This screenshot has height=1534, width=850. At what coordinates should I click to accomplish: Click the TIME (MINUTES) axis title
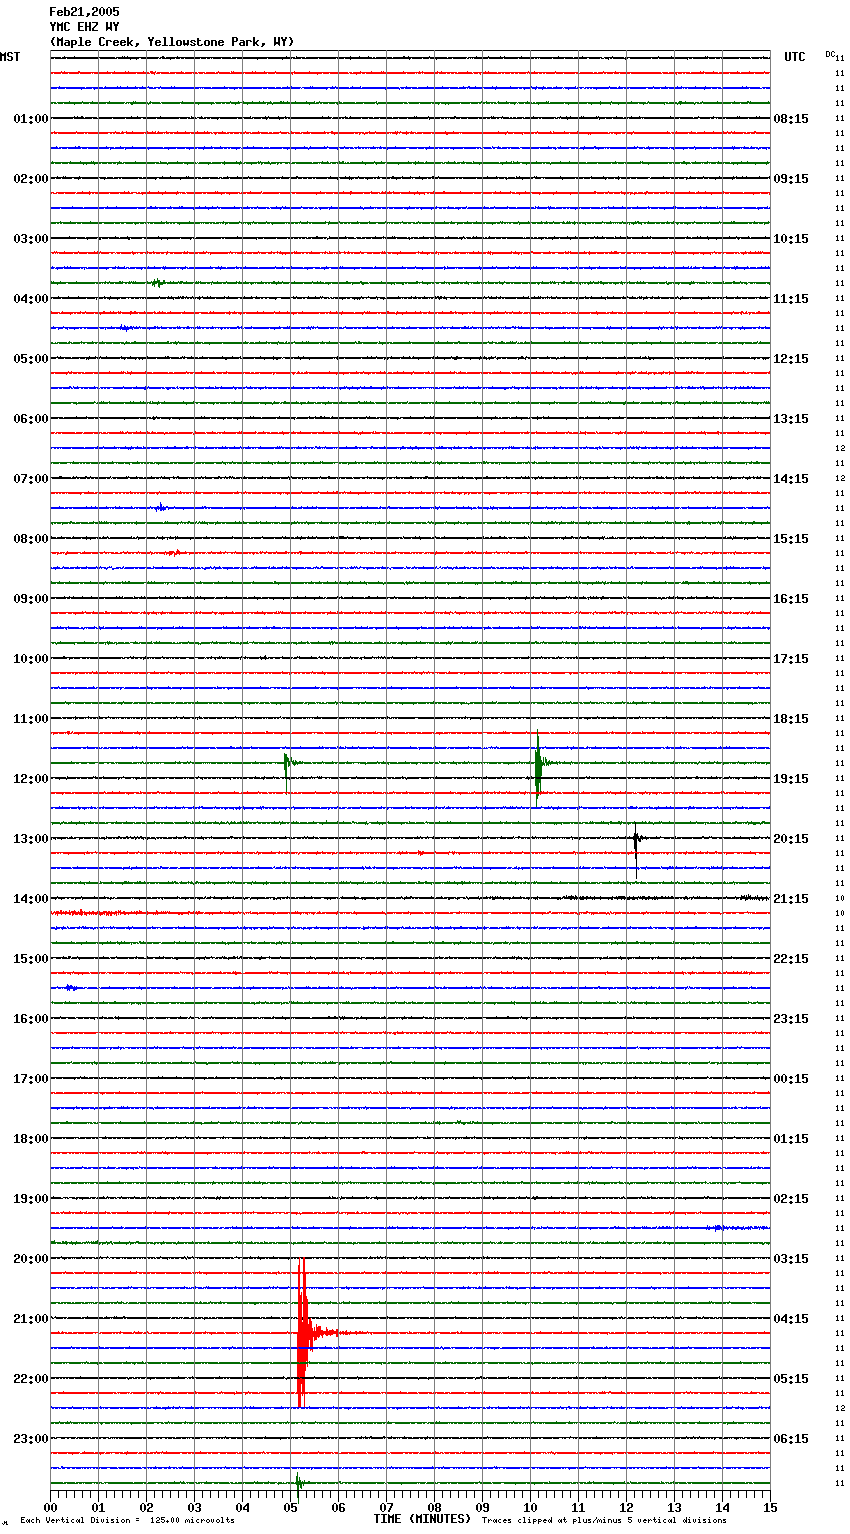(x=422, y=1519)
